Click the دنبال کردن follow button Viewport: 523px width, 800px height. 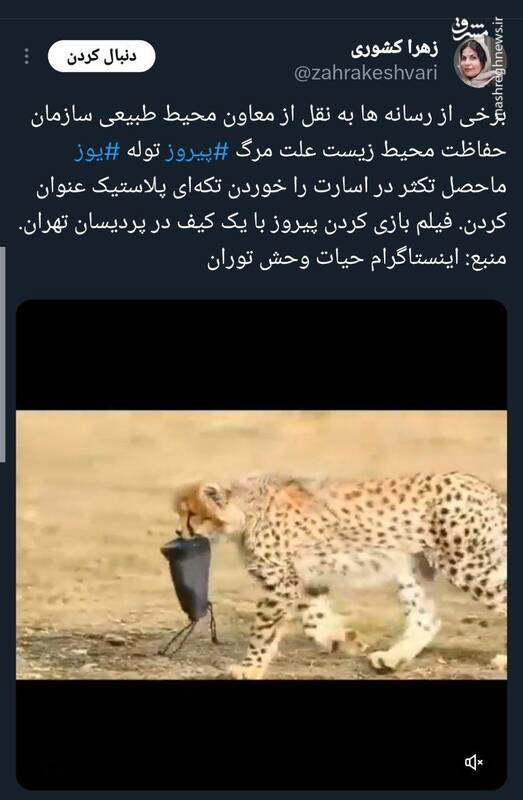(102, 56)
